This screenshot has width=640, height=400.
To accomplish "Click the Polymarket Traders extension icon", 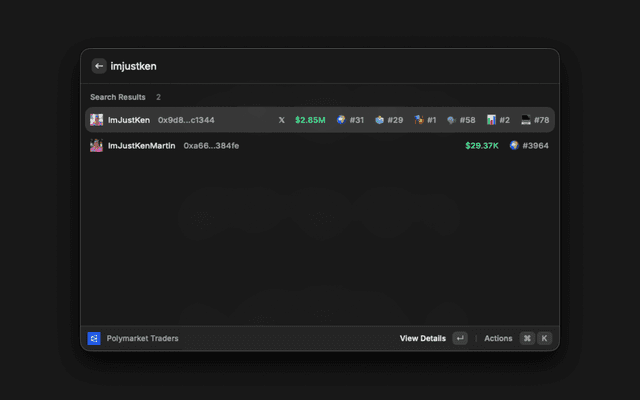I will 94,338.
